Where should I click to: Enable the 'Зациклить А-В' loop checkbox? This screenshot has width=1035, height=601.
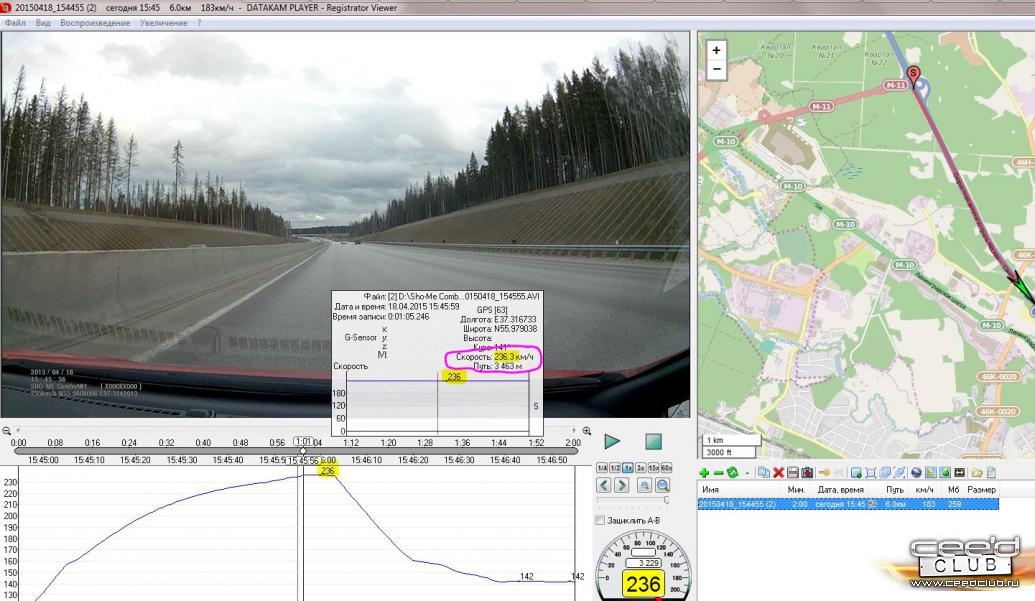point(600,520)
